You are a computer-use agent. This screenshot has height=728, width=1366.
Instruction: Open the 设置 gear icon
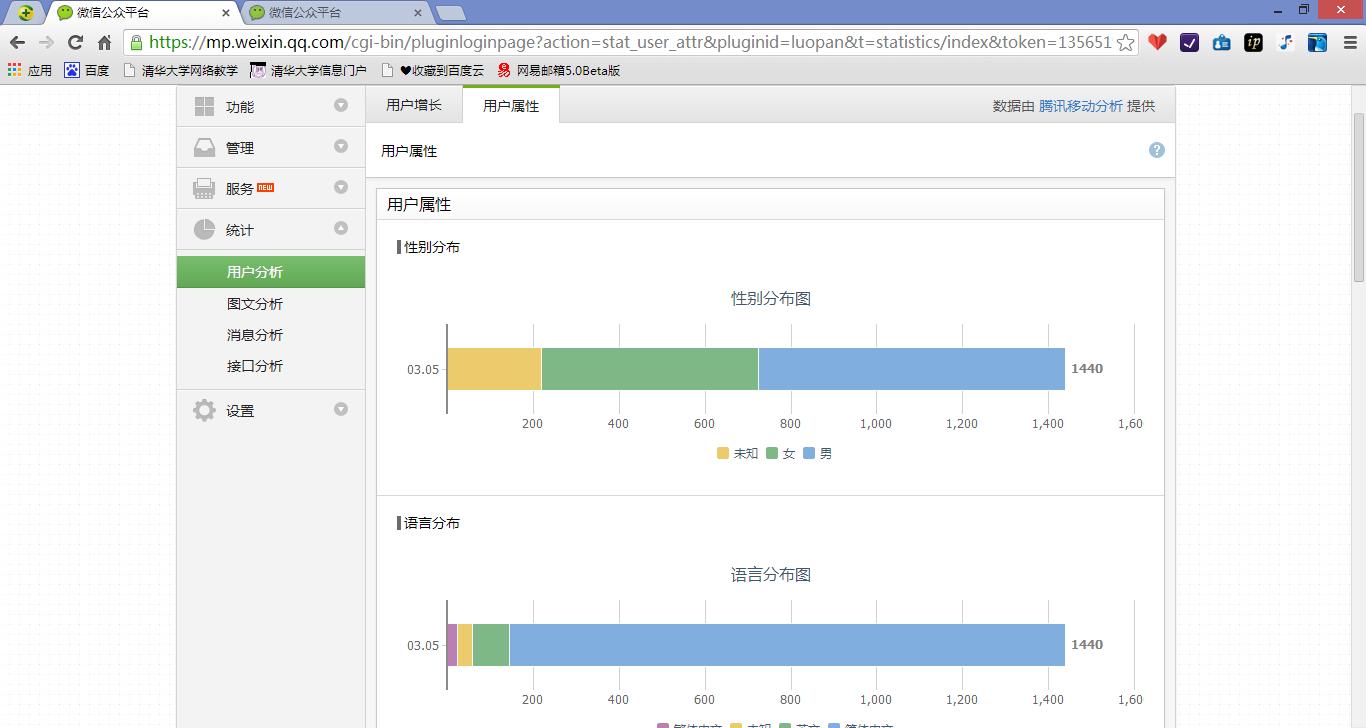click(203, 409)
